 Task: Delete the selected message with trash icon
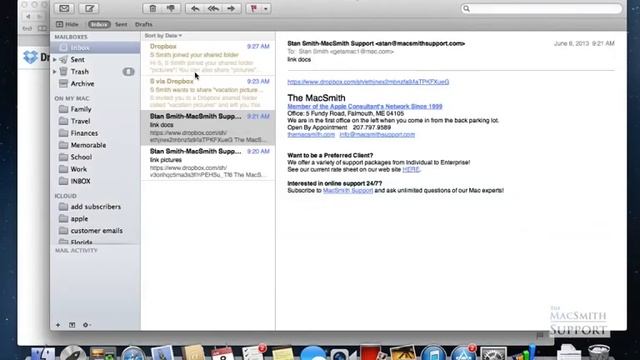pyautogui.click(x=153, y=8)
